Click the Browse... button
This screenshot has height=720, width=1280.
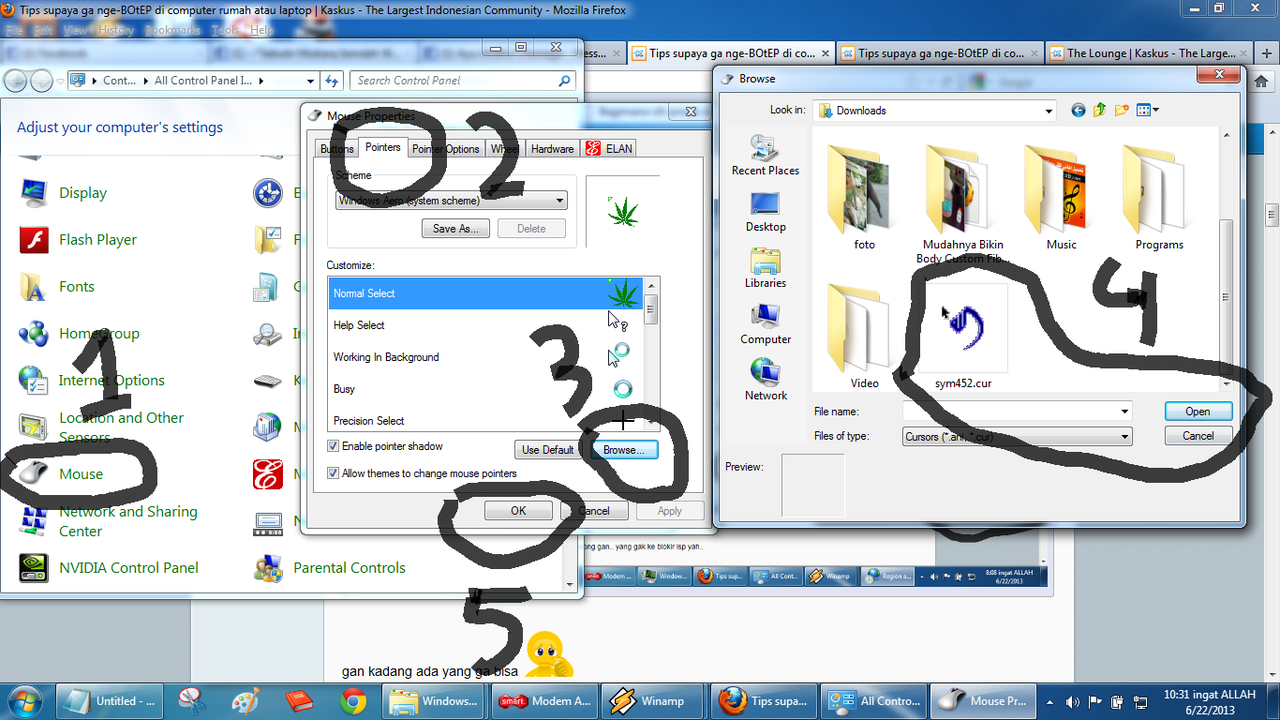point(624,450)
